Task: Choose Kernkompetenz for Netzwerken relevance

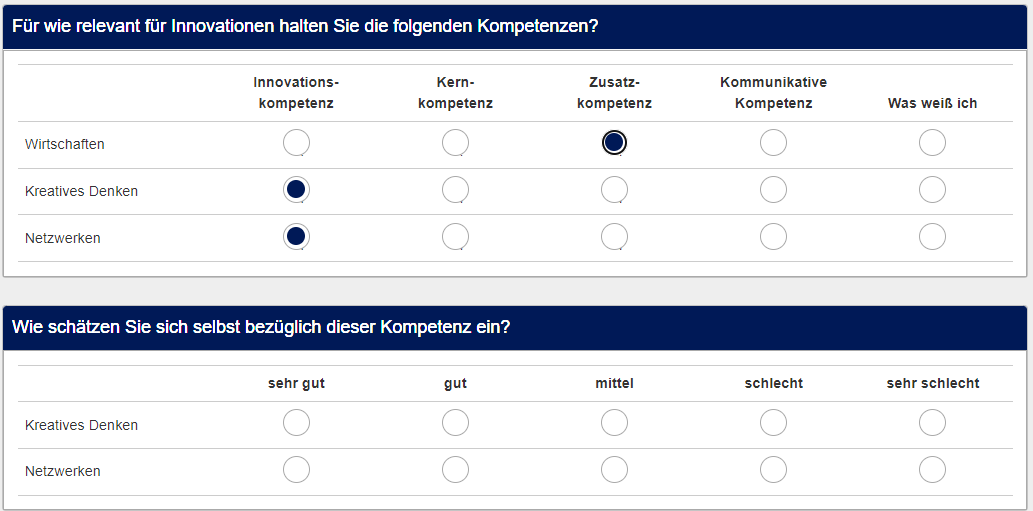Action: click(x=455, y=236)
